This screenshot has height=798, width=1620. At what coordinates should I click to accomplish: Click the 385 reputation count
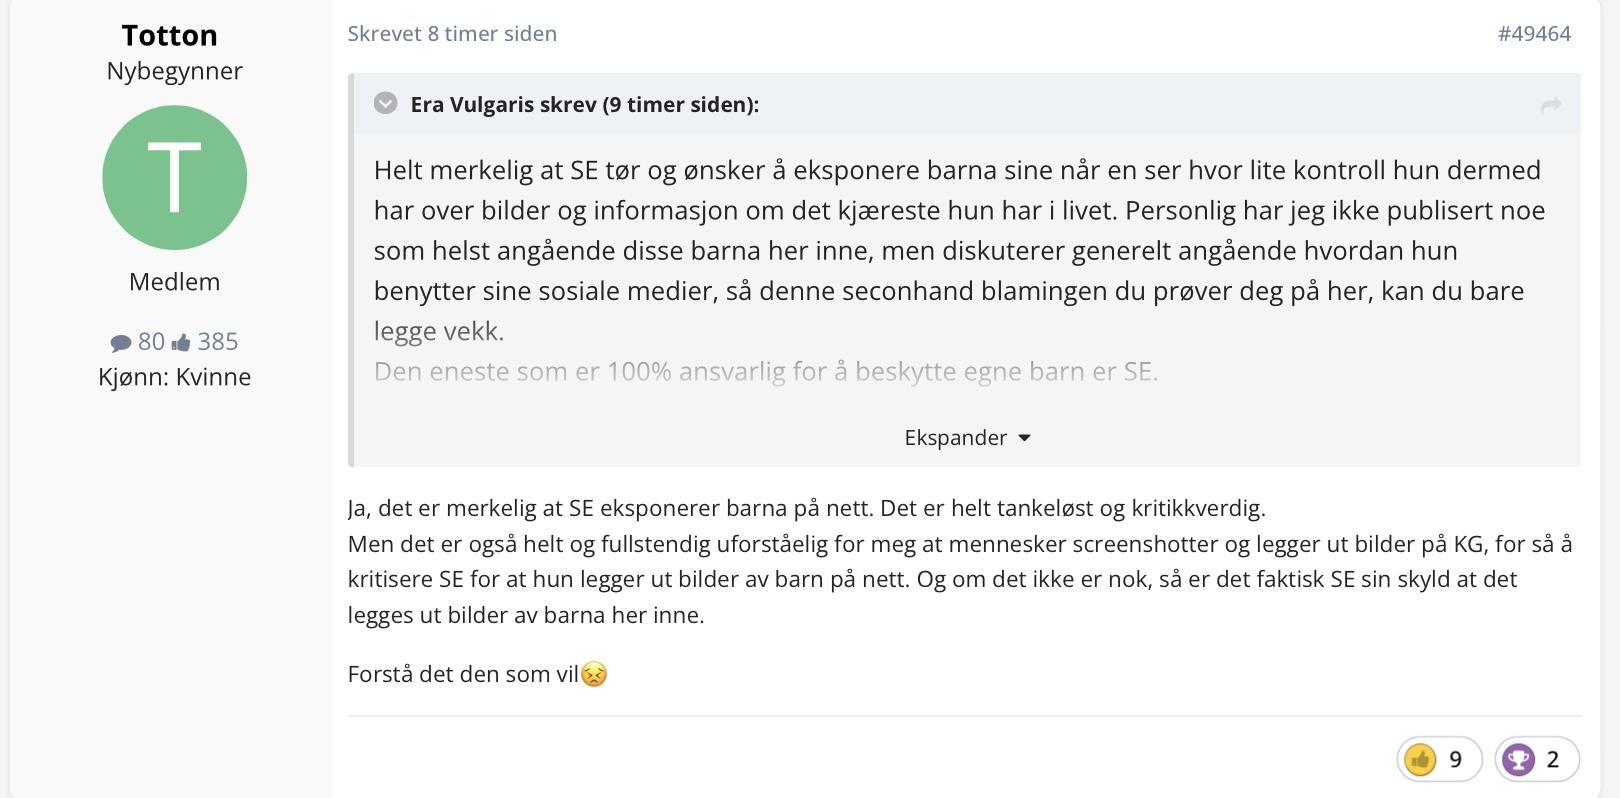(218, 342)
